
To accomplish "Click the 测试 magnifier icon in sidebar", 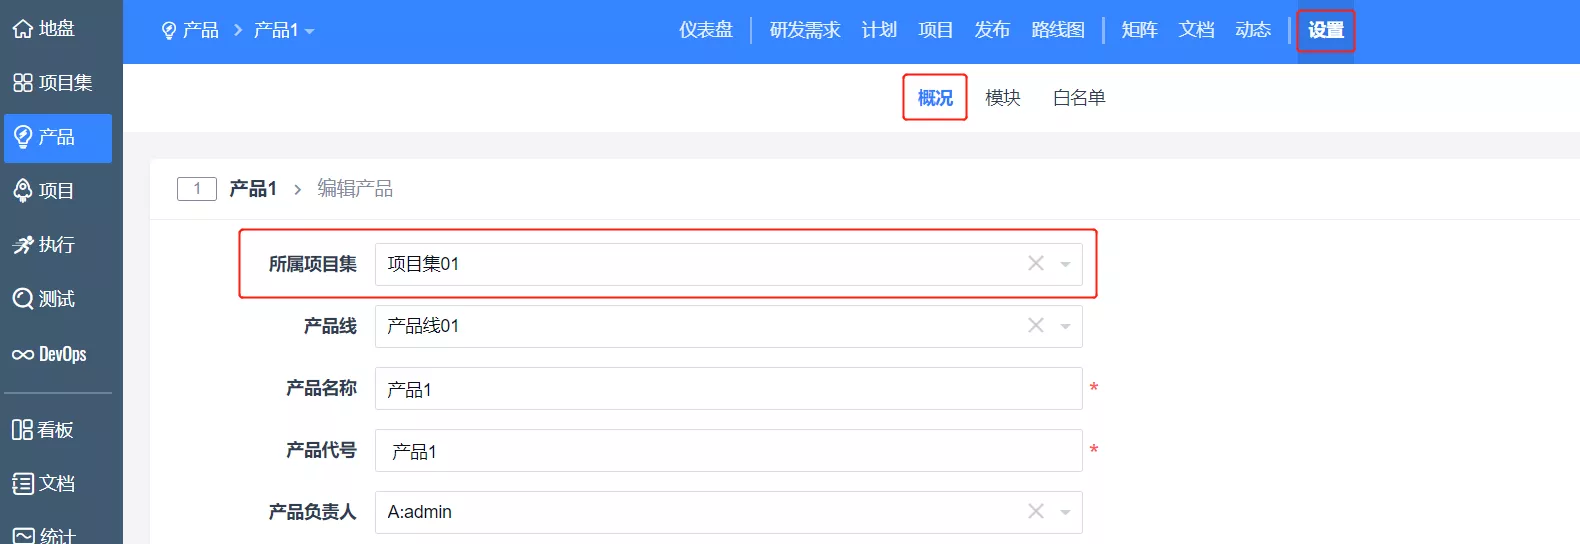I will pos(22,299).
